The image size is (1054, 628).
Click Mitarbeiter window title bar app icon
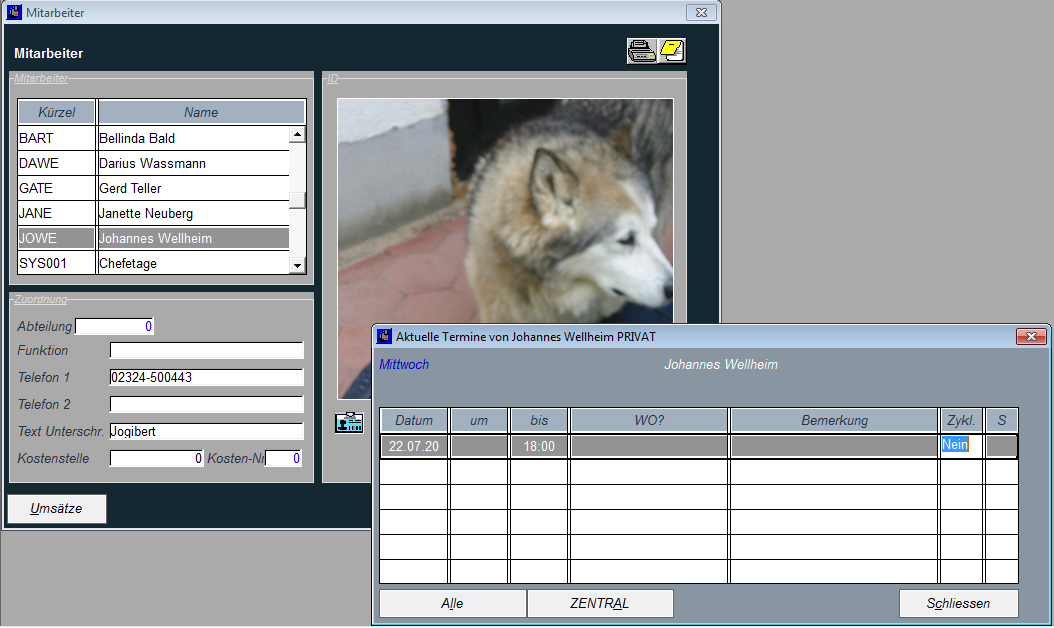[14, 12]
